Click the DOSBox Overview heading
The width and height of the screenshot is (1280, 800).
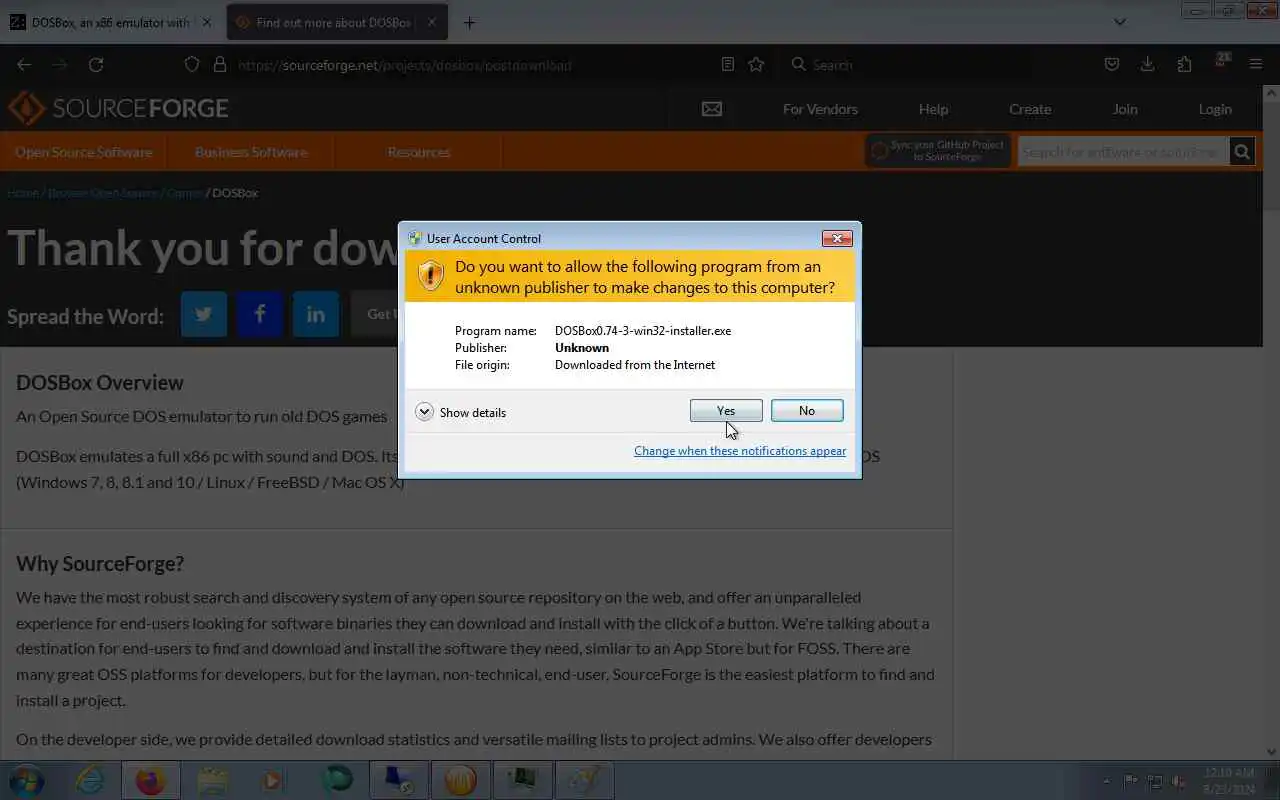point(100,383)
